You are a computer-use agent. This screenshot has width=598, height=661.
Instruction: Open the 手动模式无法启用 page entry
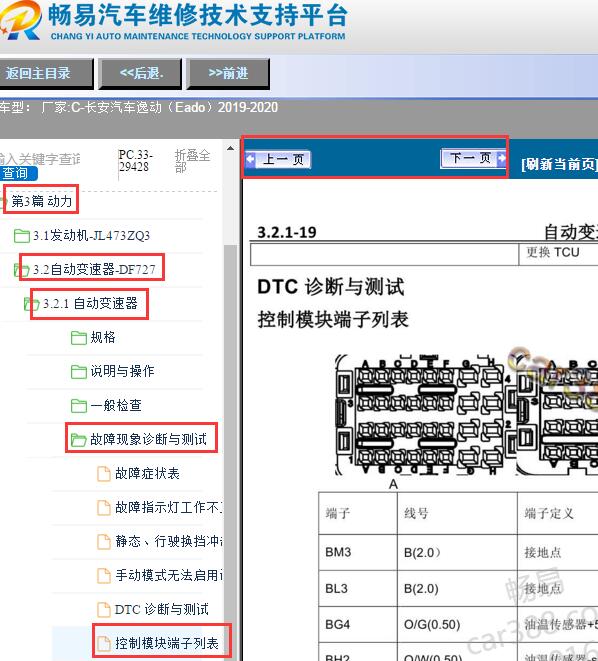[169, 575]
